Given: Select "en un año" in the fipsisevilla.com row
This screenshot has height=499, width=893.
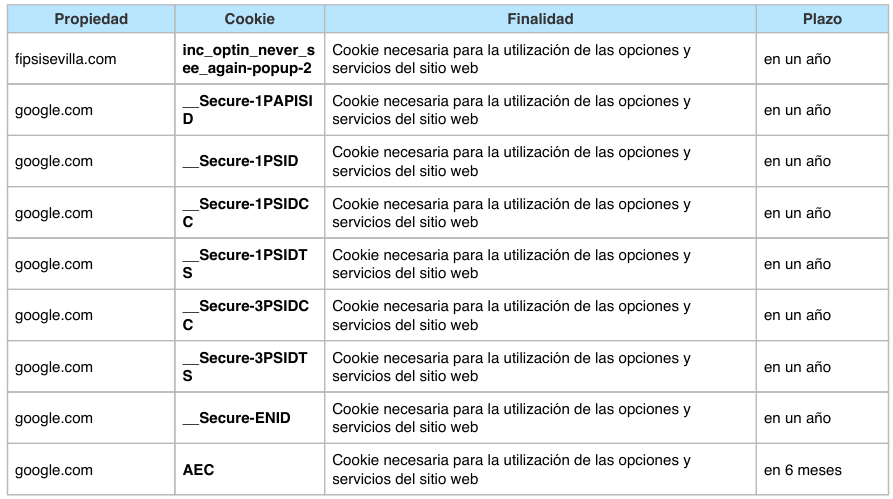Looking at the screenshot, I should [797, 59].
